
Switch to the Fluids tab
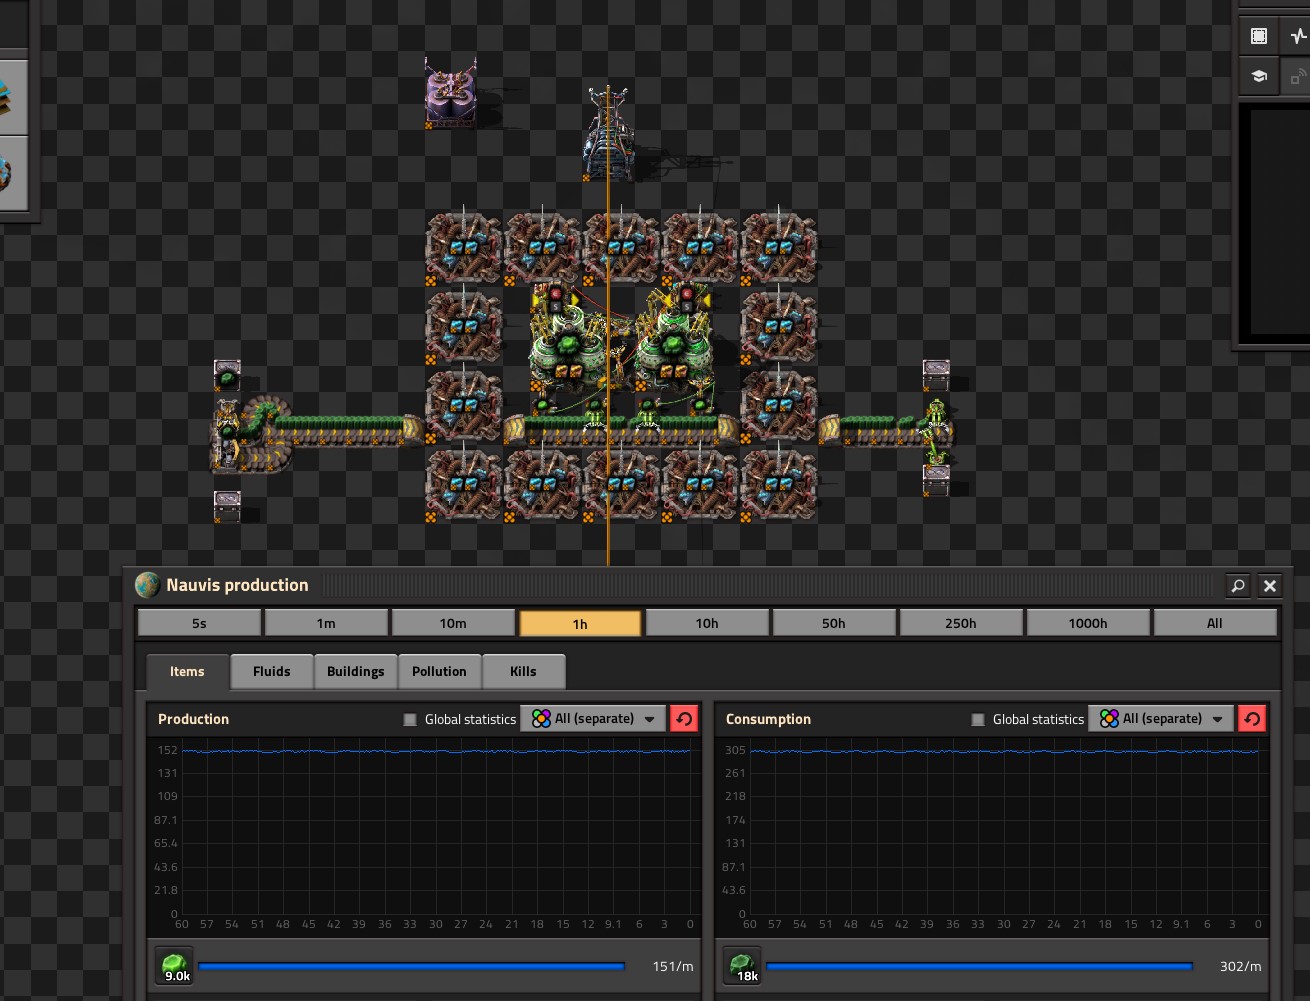[x=272, y=671]
